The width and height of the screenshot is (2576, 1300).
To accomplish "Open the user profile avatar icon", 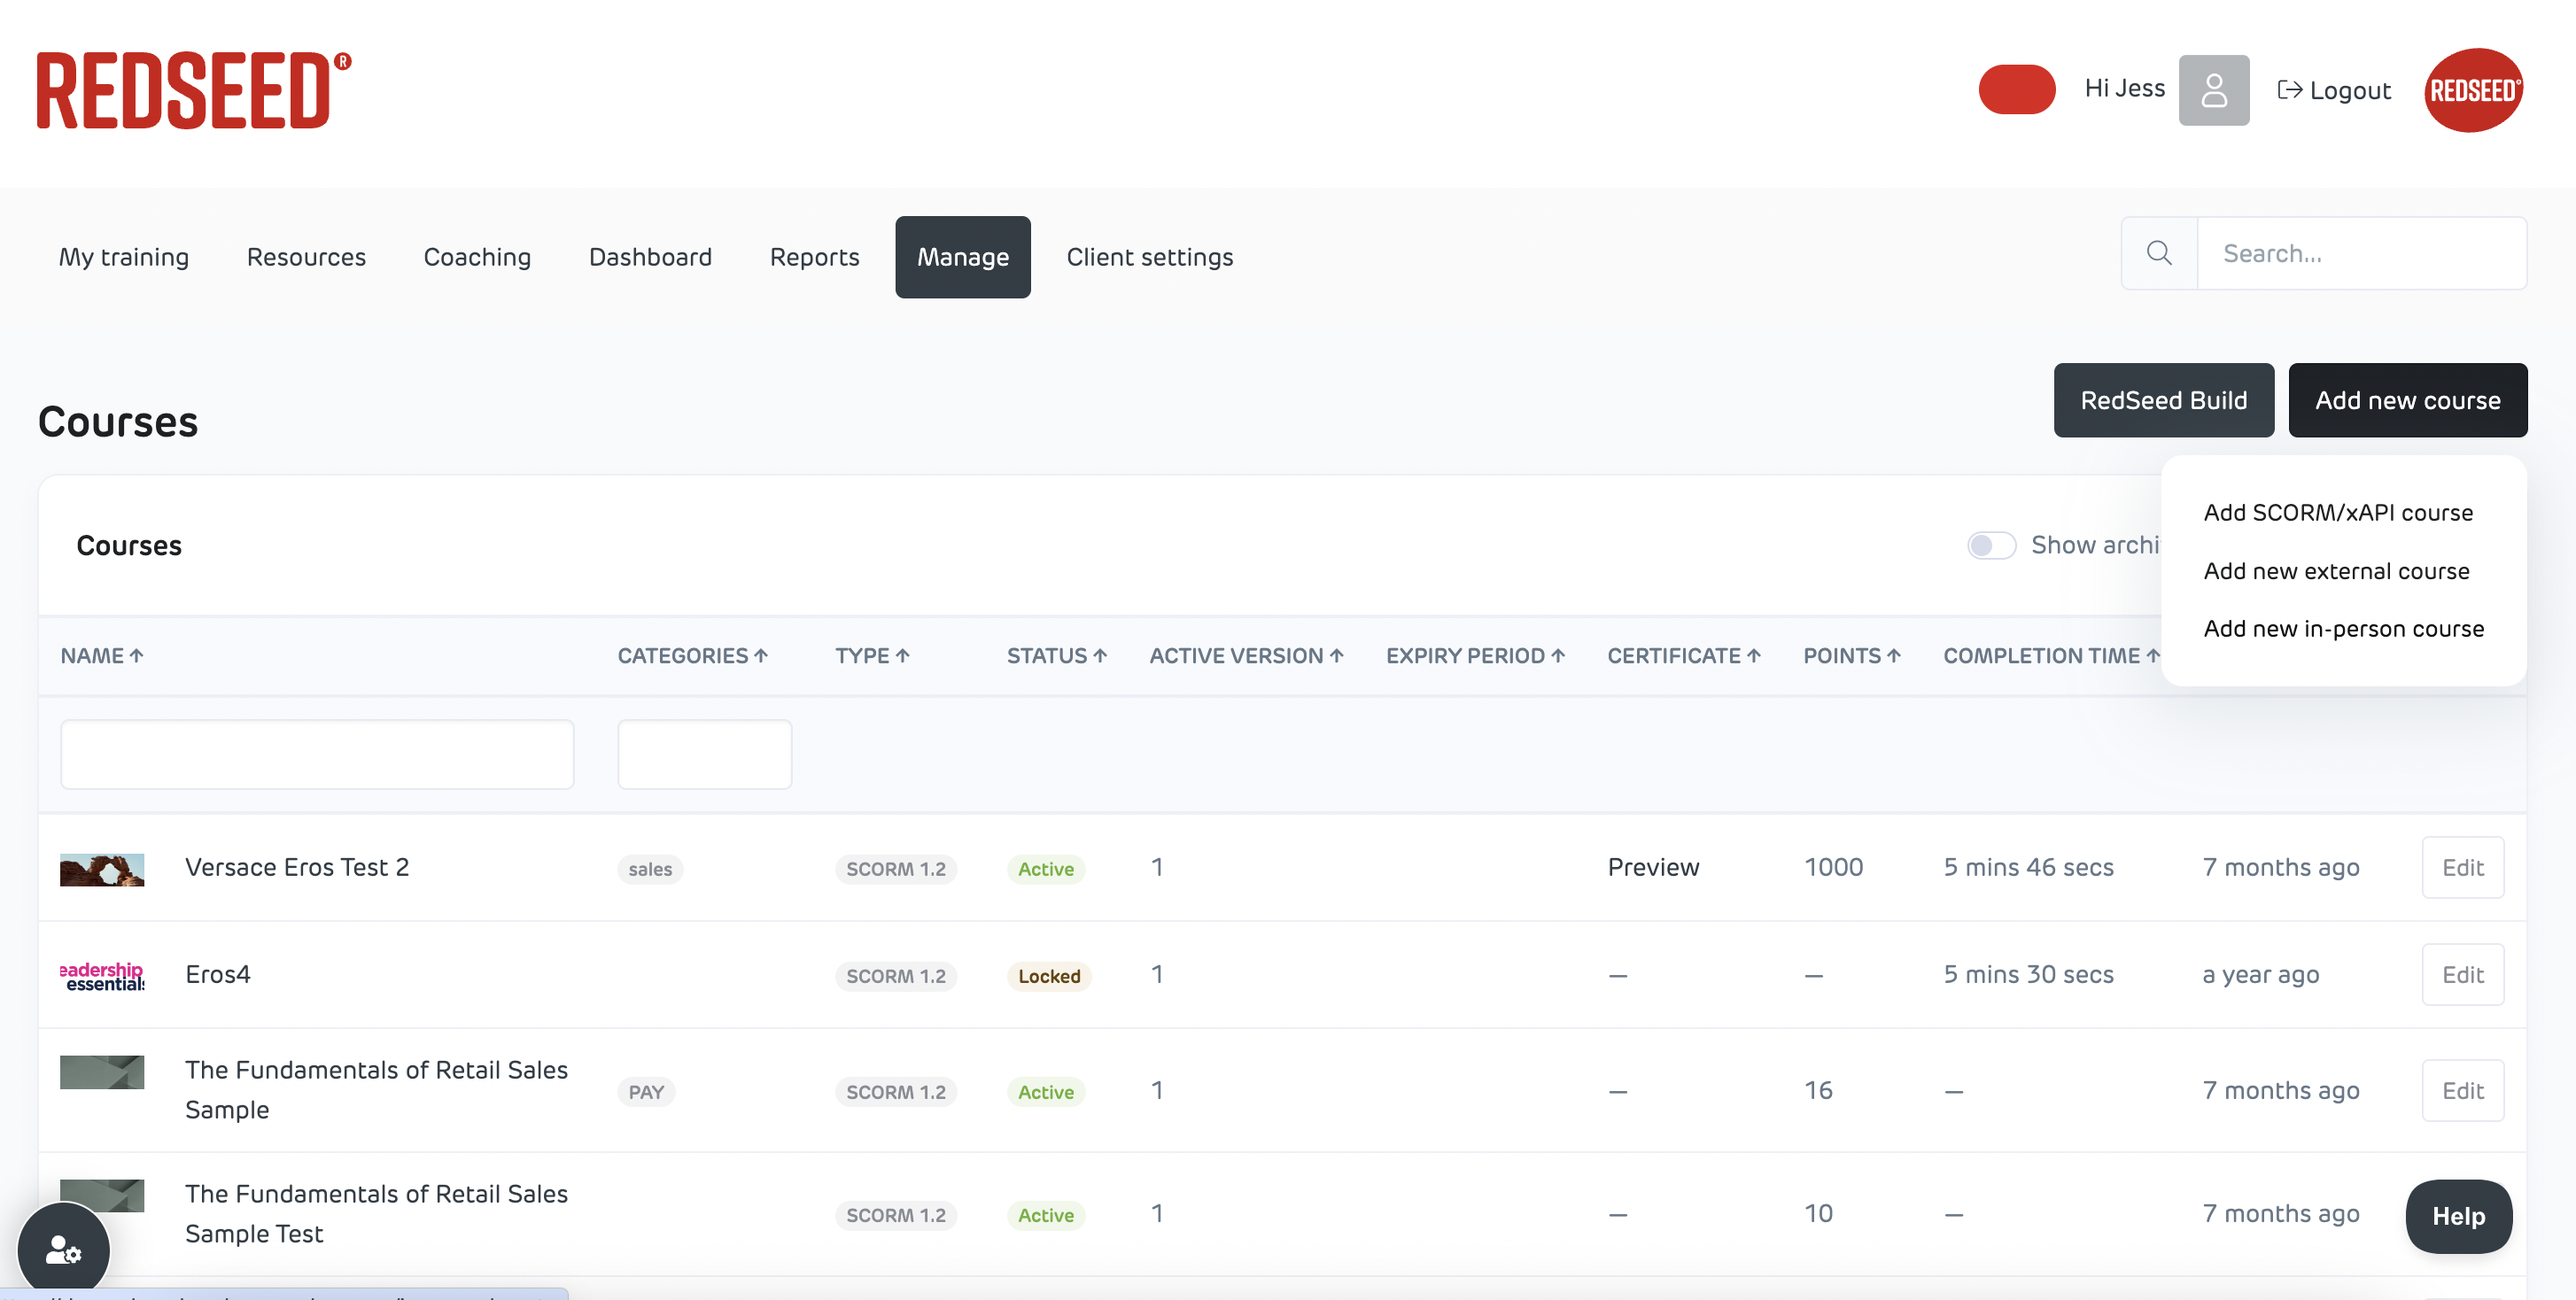I will tap(2213, 90).
